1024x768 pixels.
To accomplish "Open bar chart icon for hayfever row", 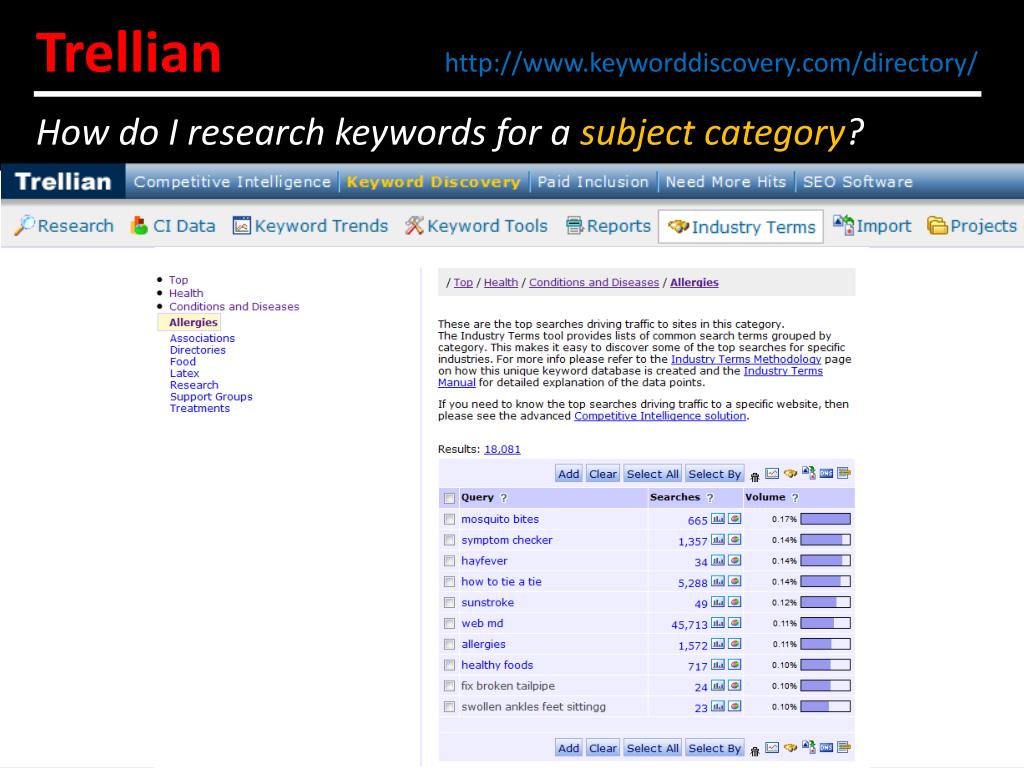I will click(718, 561).
